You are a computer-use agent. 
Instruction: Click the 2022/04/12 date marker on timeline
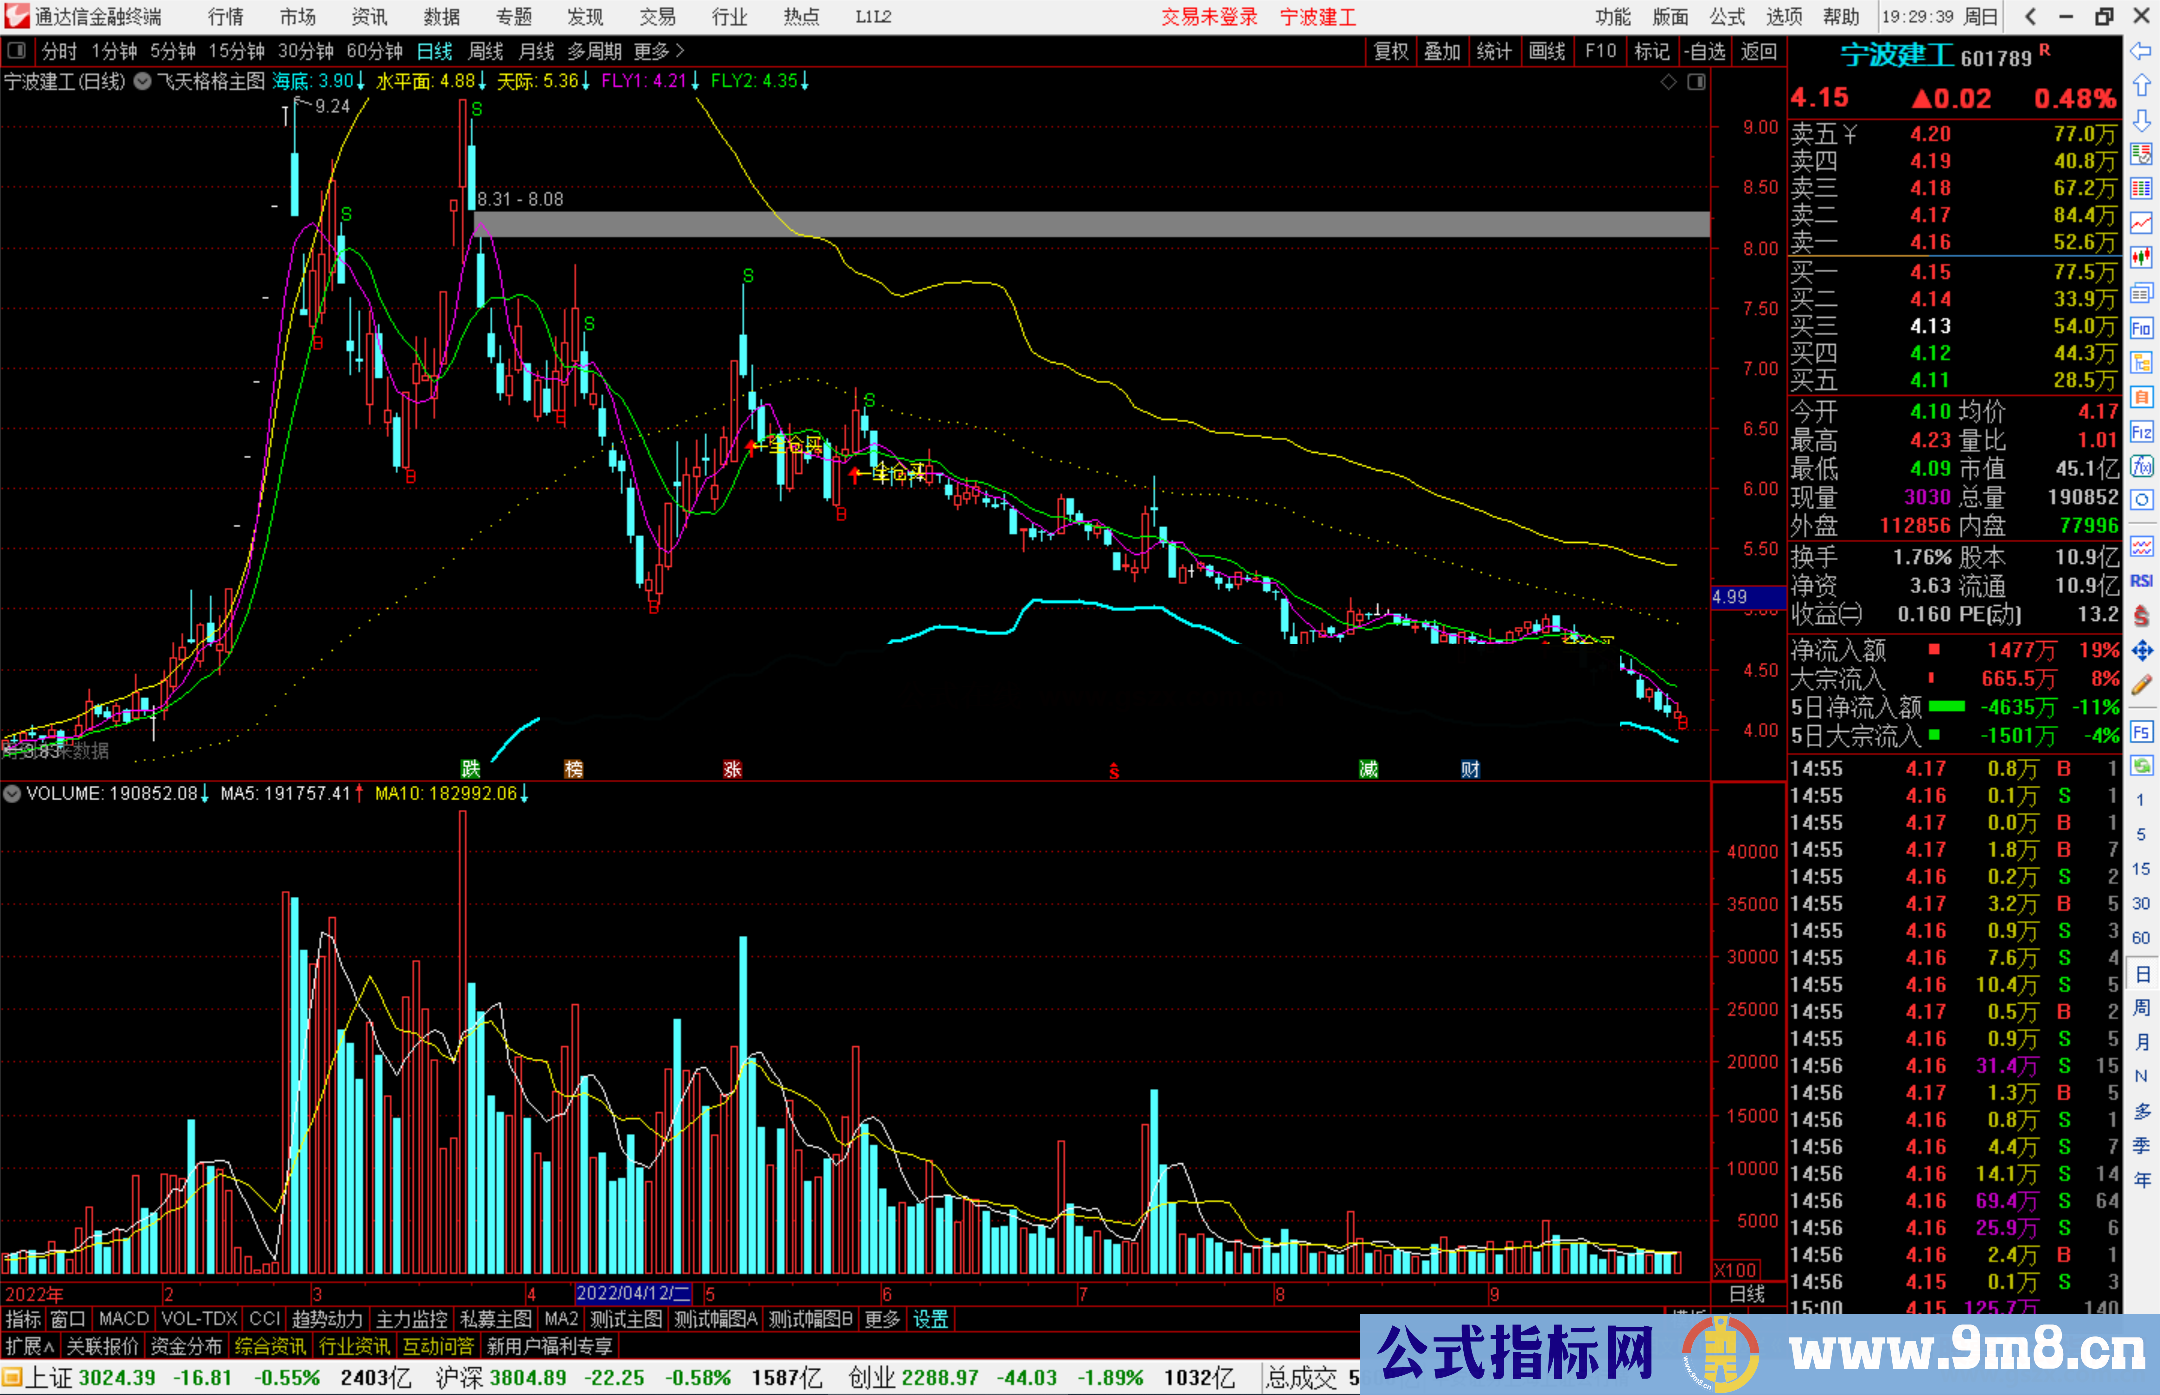pyautogui.click(x=632, y=1294)
